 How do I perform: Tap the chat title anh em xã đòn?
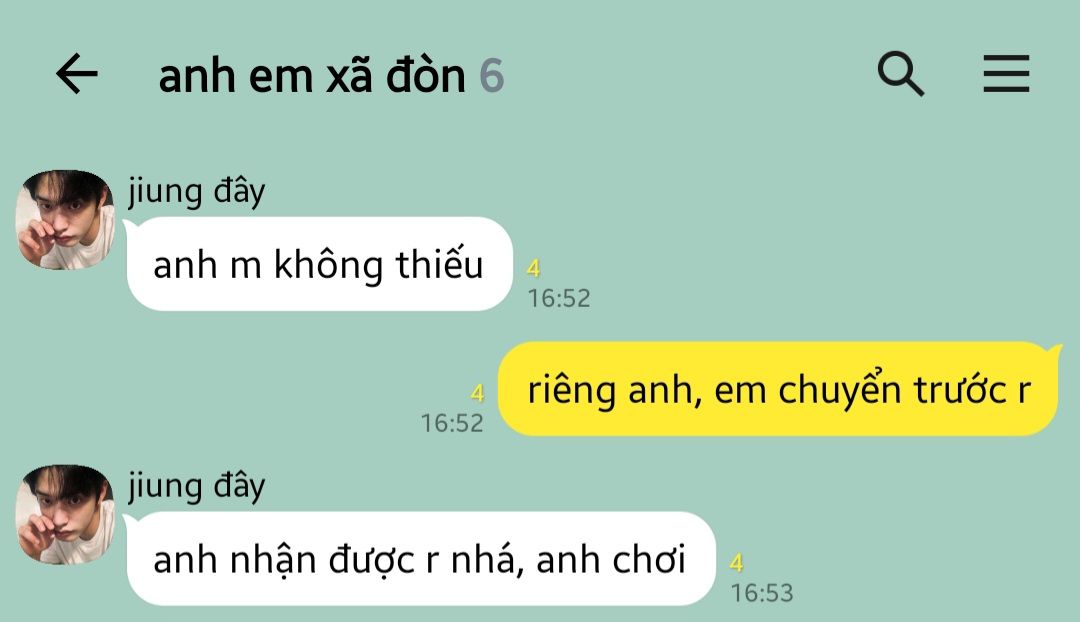(x=312, y=75)
